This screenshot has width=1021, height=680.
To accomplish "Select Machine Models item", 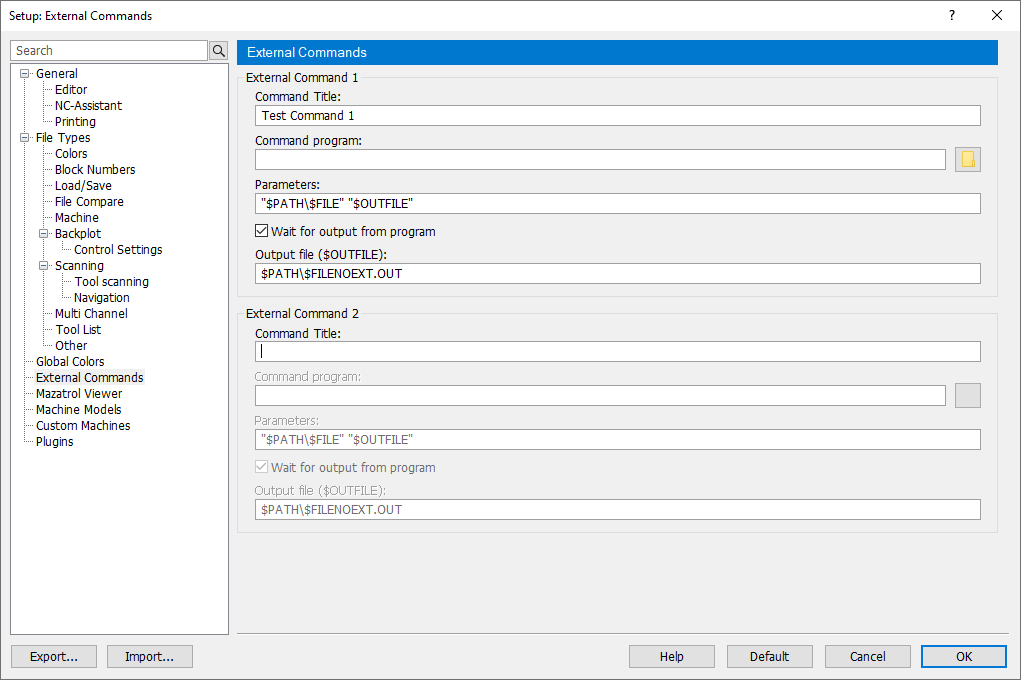I will [x=78, y=410].
